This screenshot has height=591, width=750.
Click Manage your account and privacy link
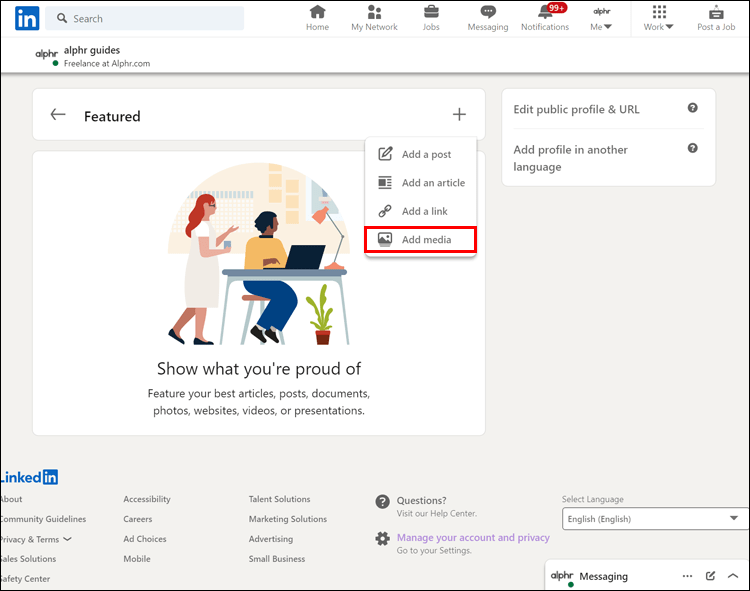[473, 537]
